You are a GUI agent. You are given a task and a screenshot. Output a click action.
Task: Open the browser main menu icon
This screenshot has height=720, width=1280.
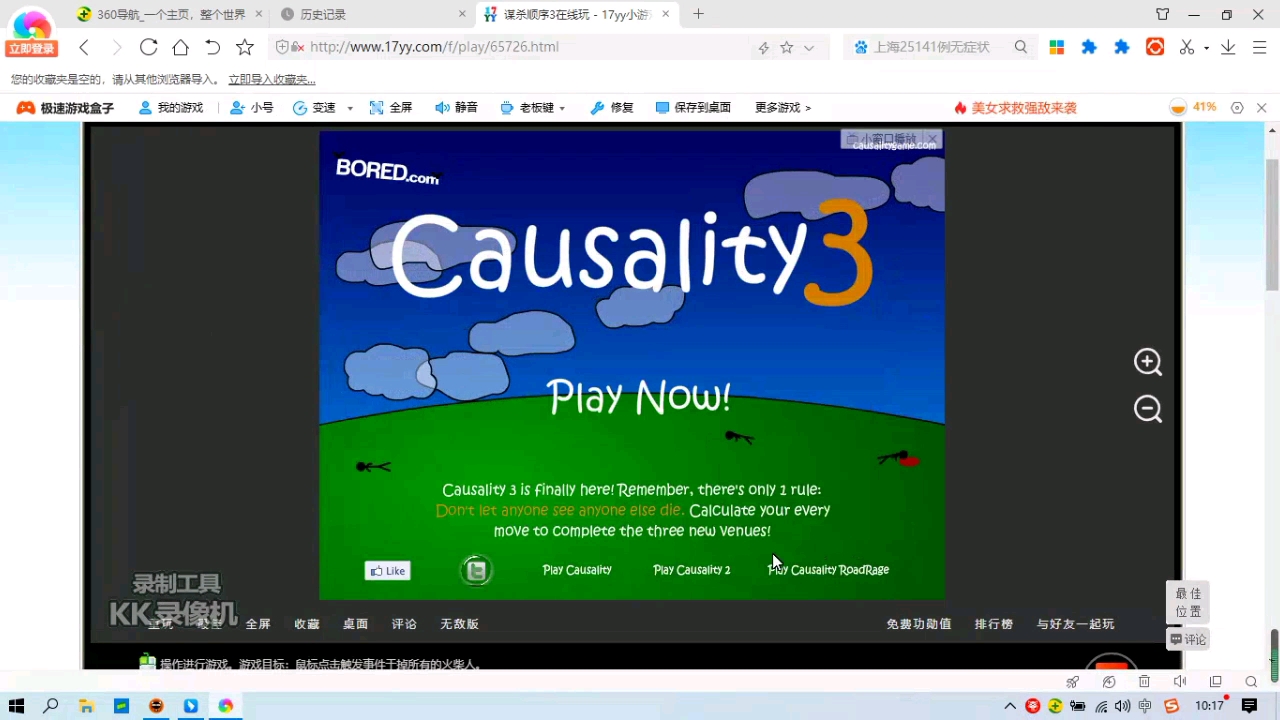point(1258,47)
